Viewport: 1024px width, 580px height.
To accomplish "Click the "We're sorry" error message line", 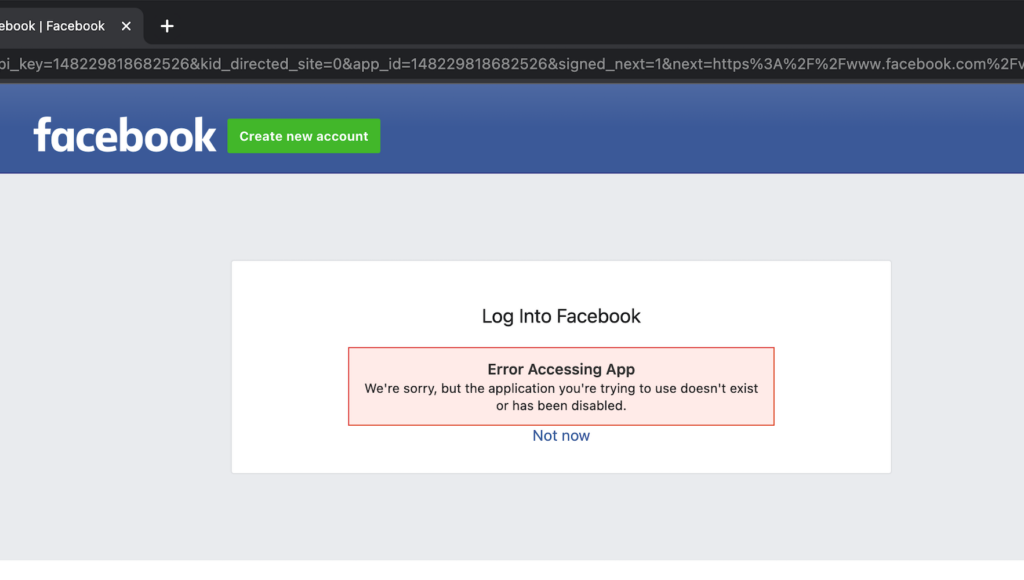I will 561,388.
